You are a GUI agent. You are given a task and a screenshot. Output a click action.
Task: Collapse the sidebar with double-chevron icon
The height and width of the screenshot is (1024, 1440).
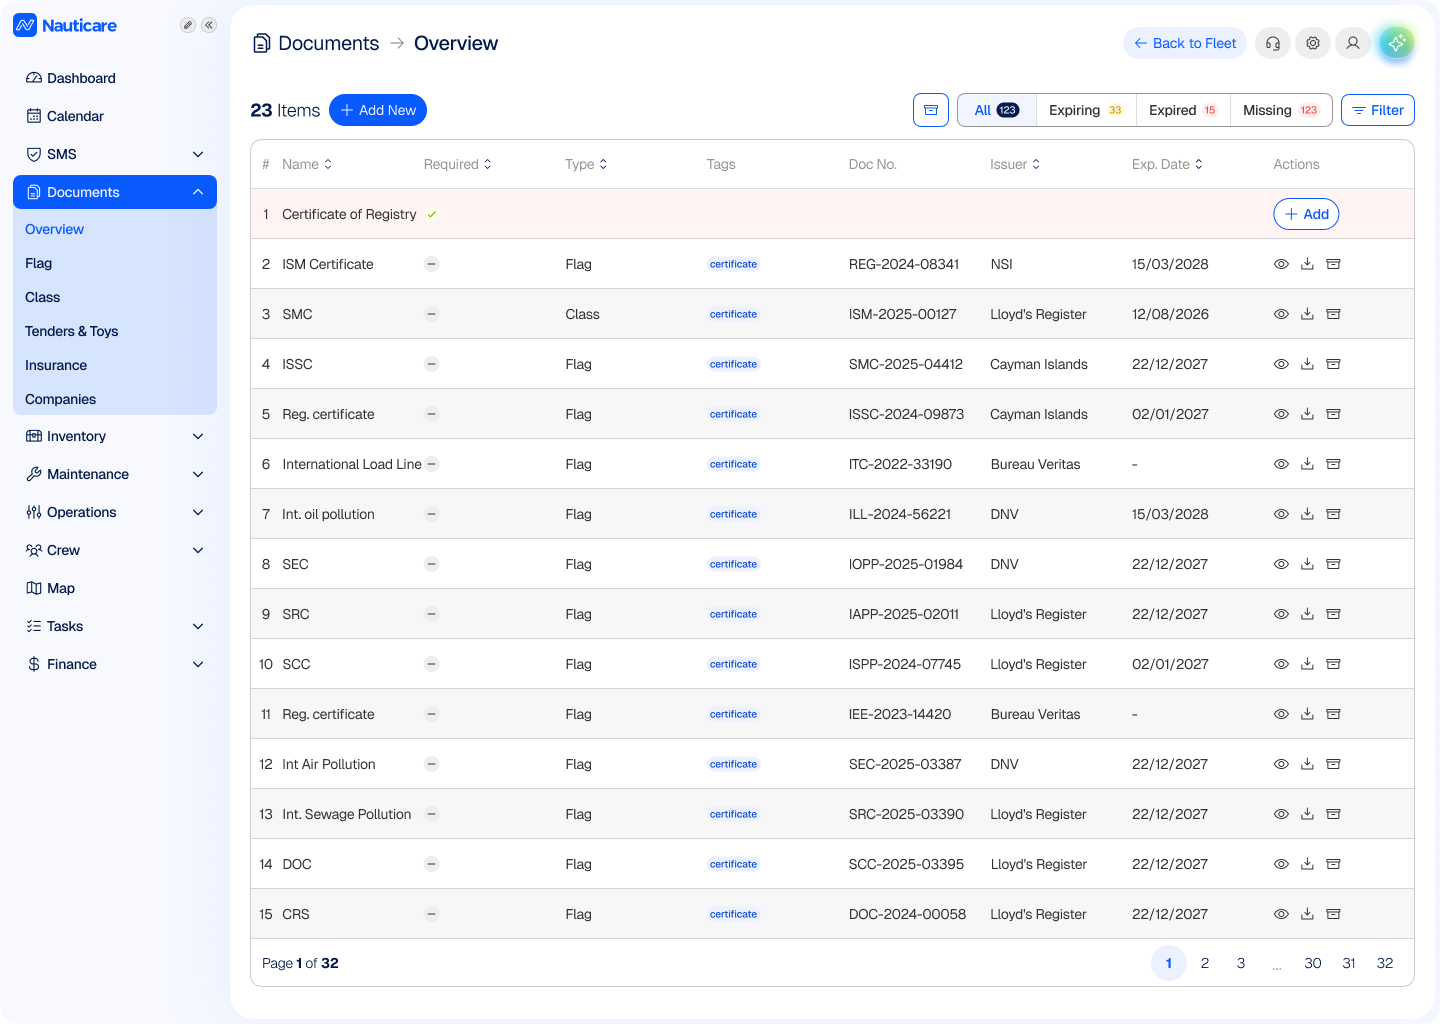coord(209,25)
